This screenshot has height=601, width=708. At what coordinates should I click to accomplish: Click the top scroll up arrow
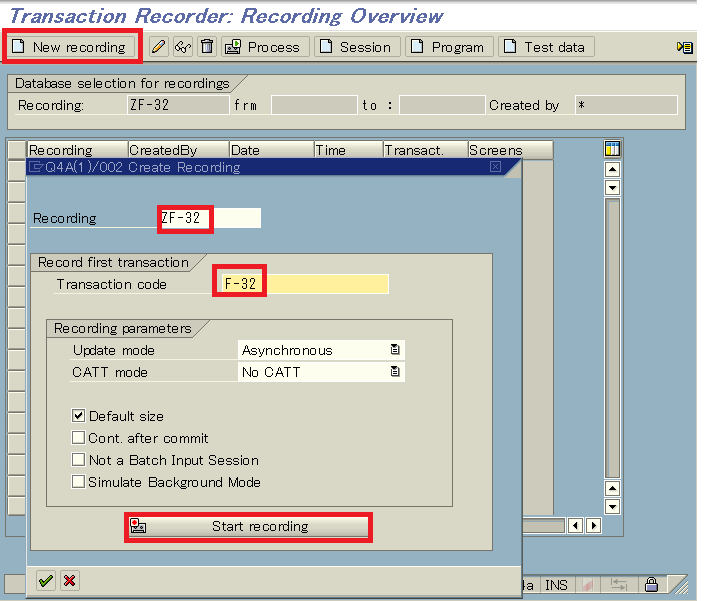click(x=612, y=170)
